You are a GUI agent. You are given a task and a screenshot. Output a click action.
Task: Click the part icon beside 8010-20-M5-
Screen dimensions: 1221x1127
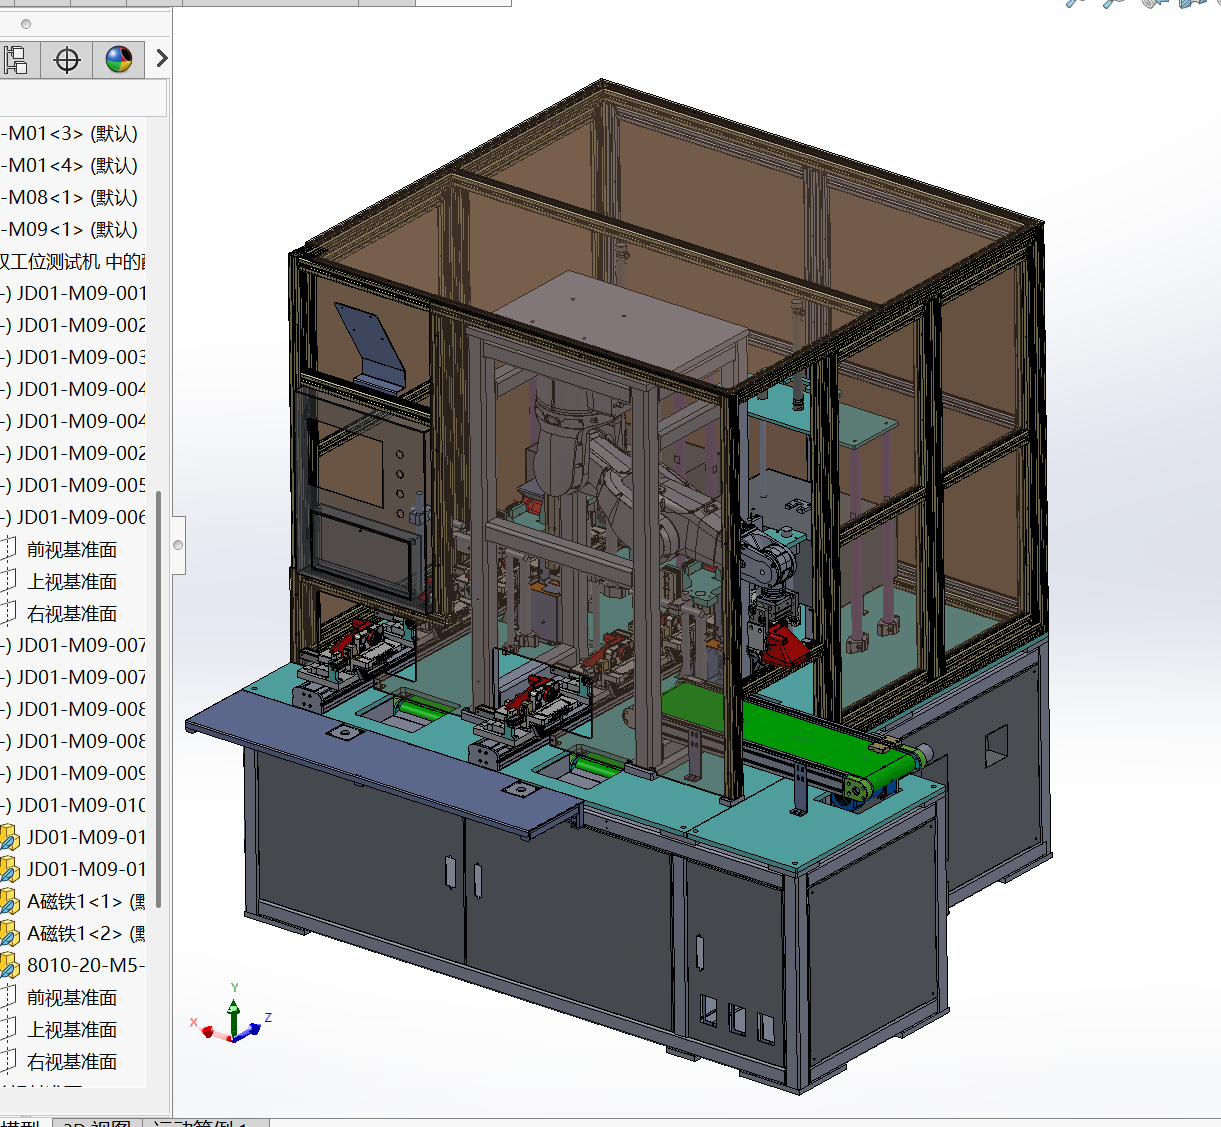[9, 966]
